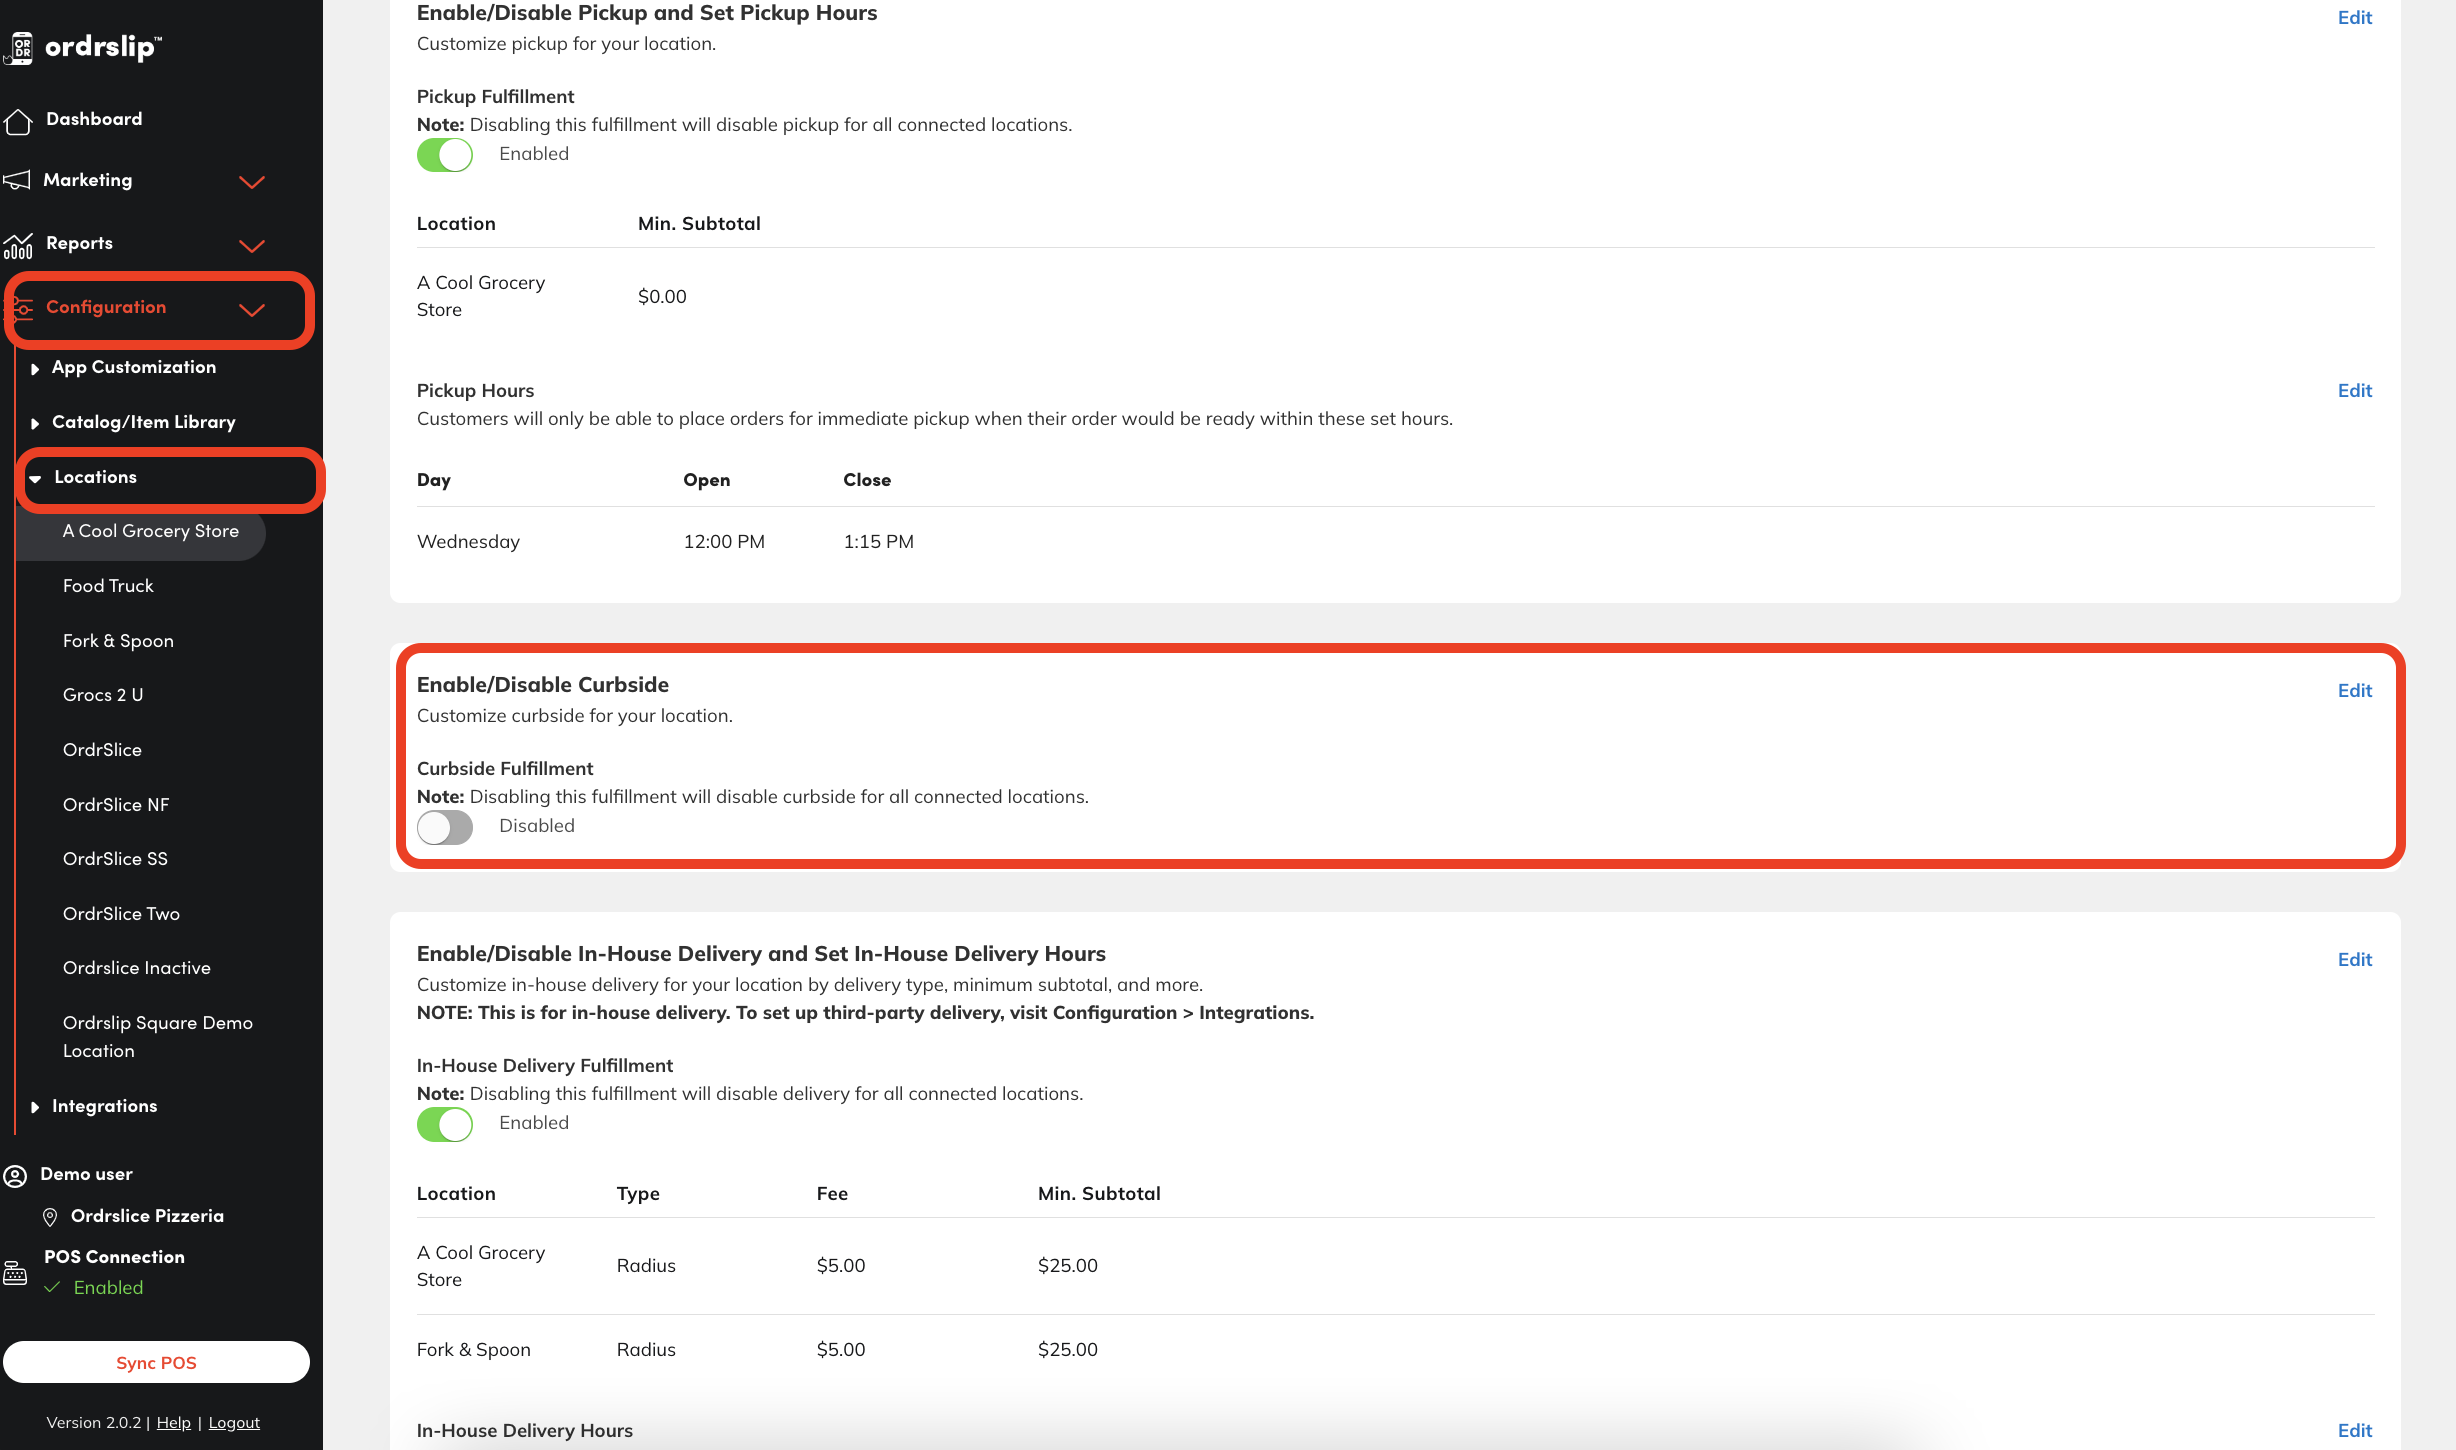Disable the Pickup Fulfillment toggle

(x=445, y=155)
